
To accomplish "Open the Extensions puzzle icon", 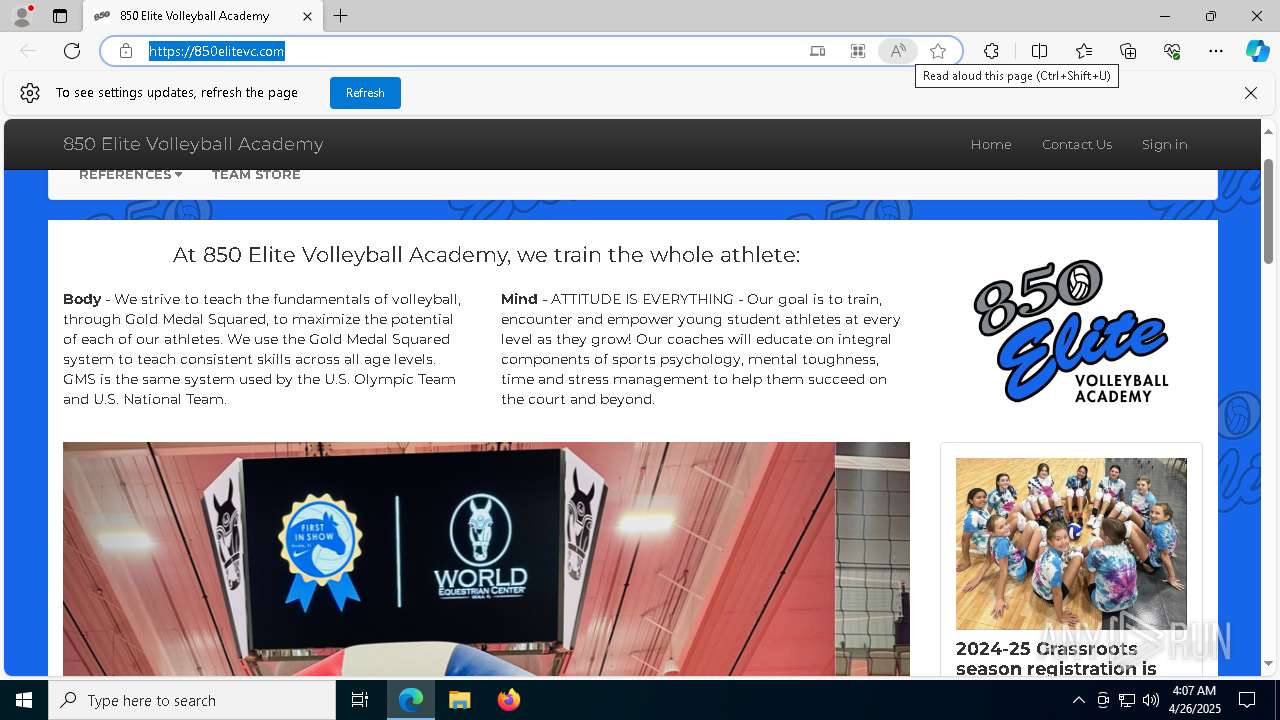I will point(991,51).
